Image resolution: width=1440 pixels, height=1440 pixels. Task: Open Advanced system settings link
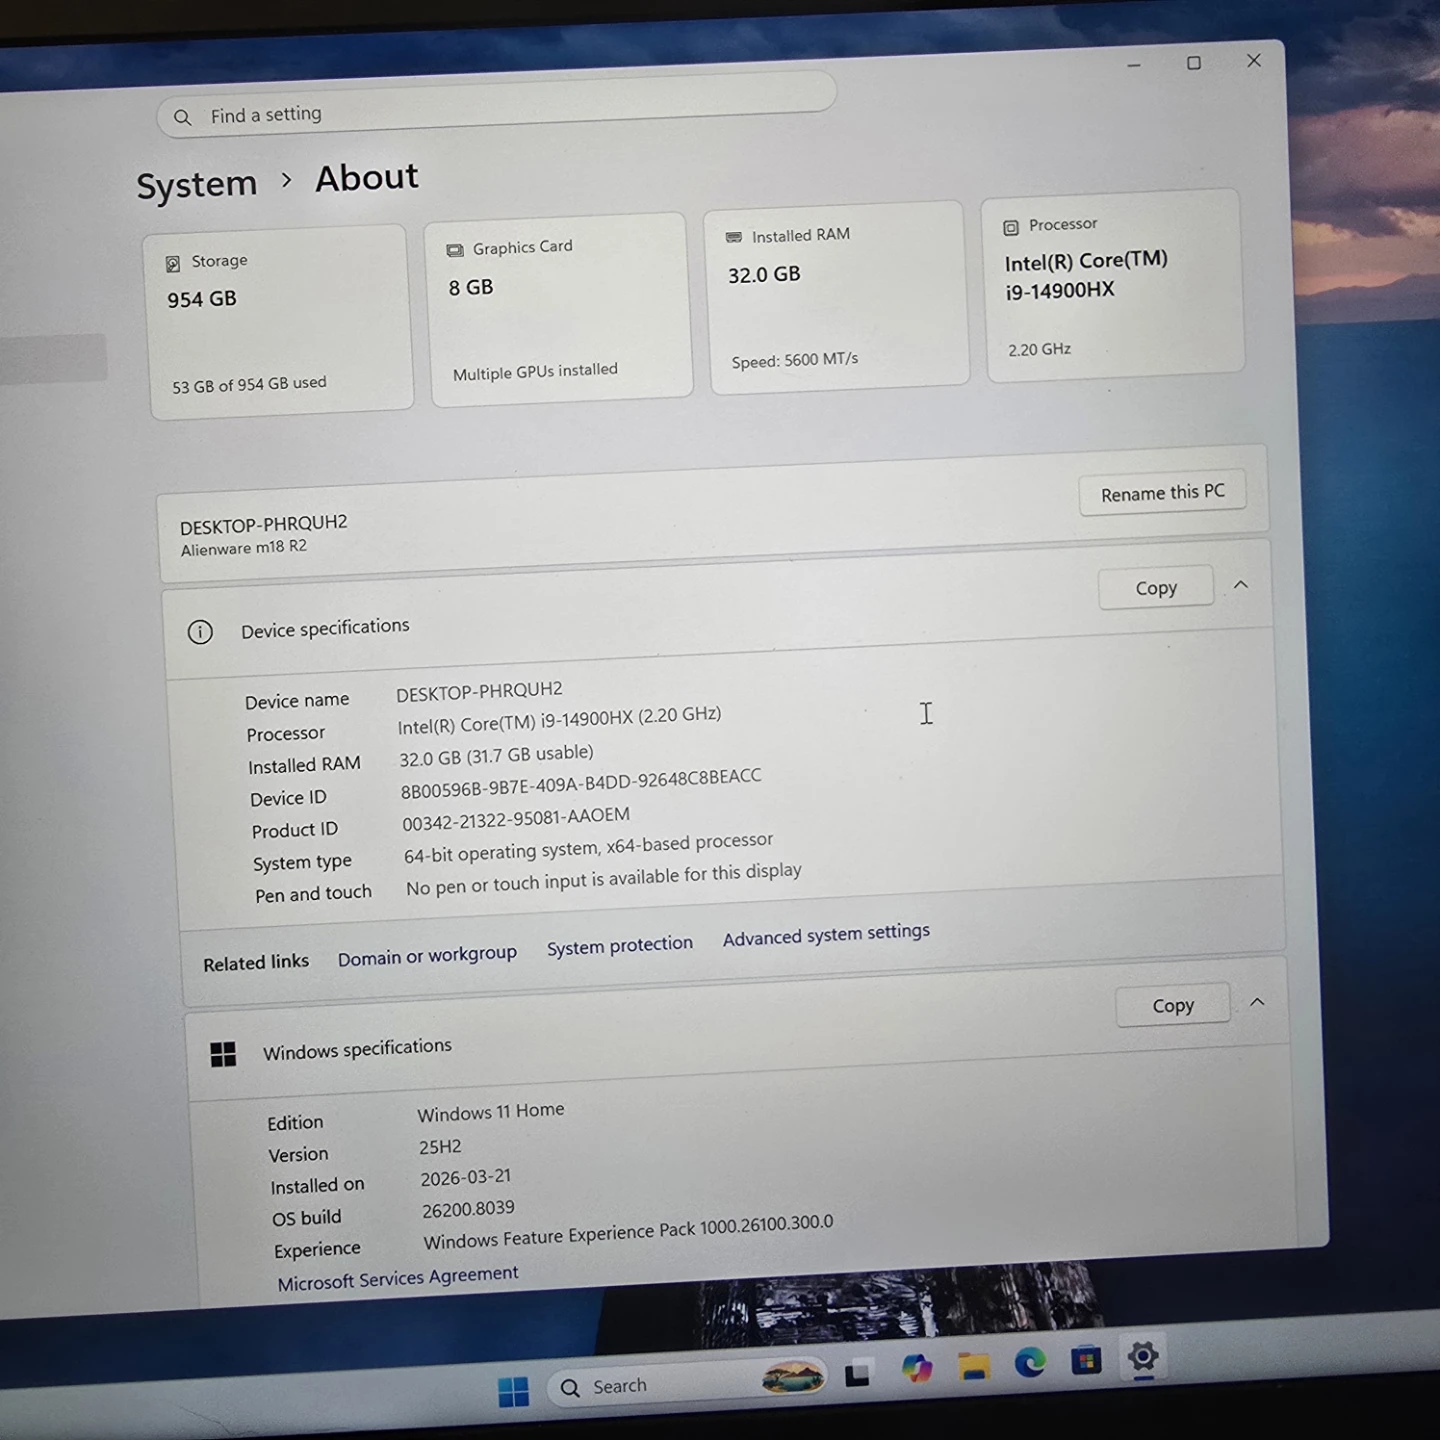826,934
